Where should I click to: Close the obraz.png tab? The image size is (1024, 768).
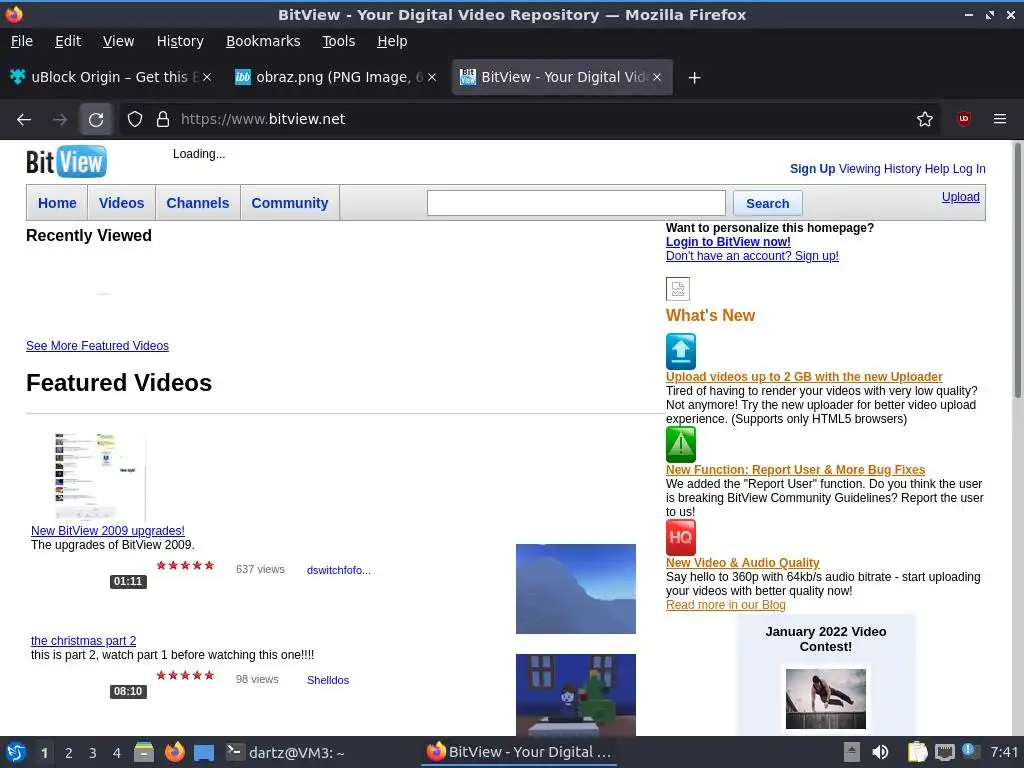pyautogui.click(x=432, y=77)
